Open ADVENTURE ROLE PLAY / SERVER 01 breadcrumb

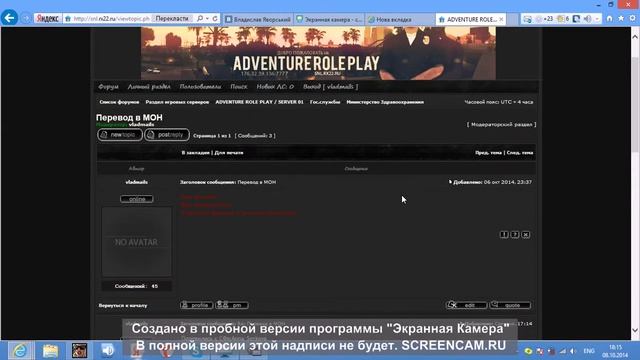click(260, 102)
